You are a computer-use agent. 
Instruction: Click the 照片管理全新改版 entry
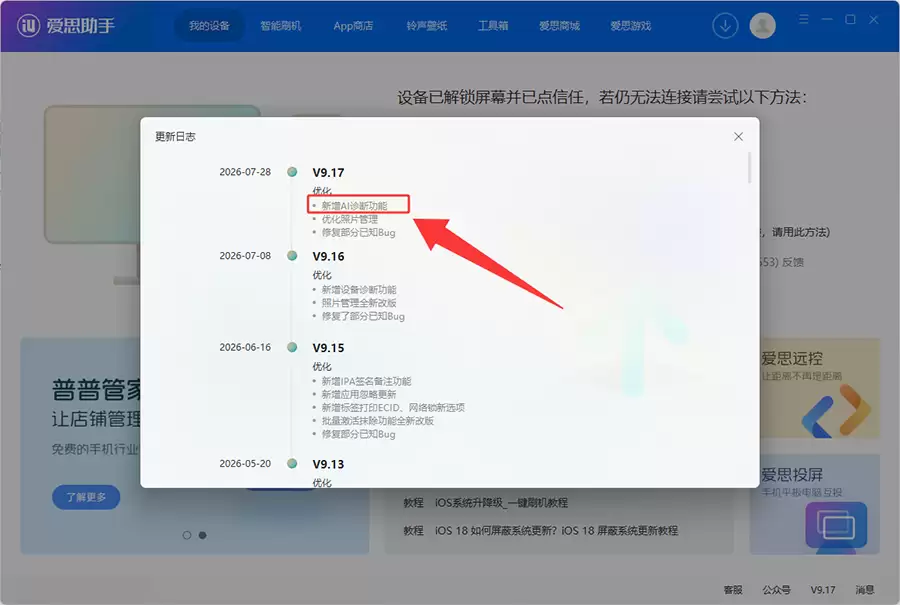(359, 303)
